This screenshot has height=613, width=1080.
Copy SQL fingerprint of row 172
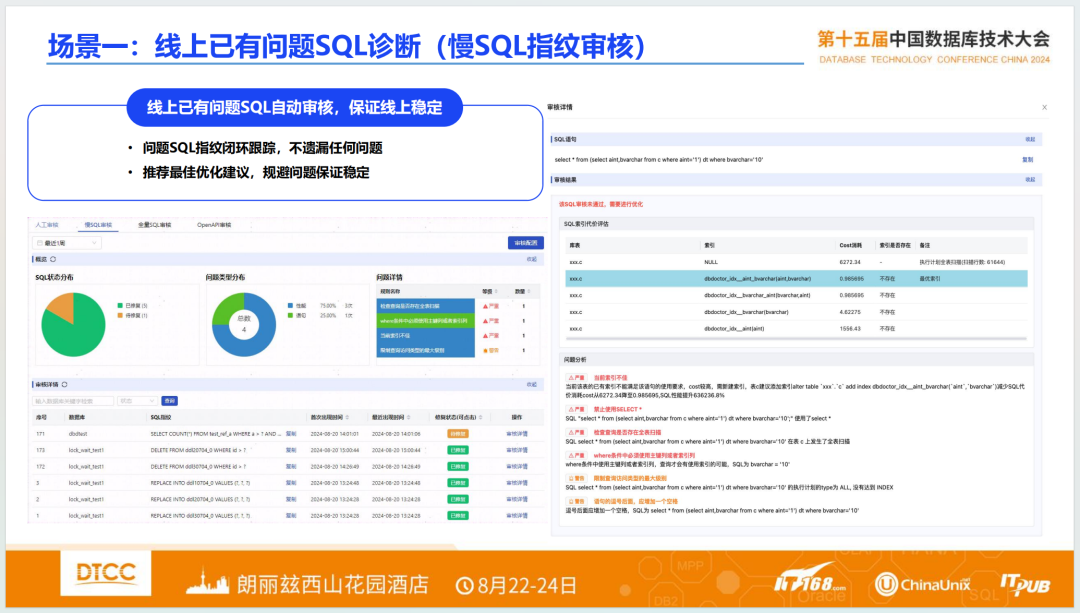[x=291, y=467]
